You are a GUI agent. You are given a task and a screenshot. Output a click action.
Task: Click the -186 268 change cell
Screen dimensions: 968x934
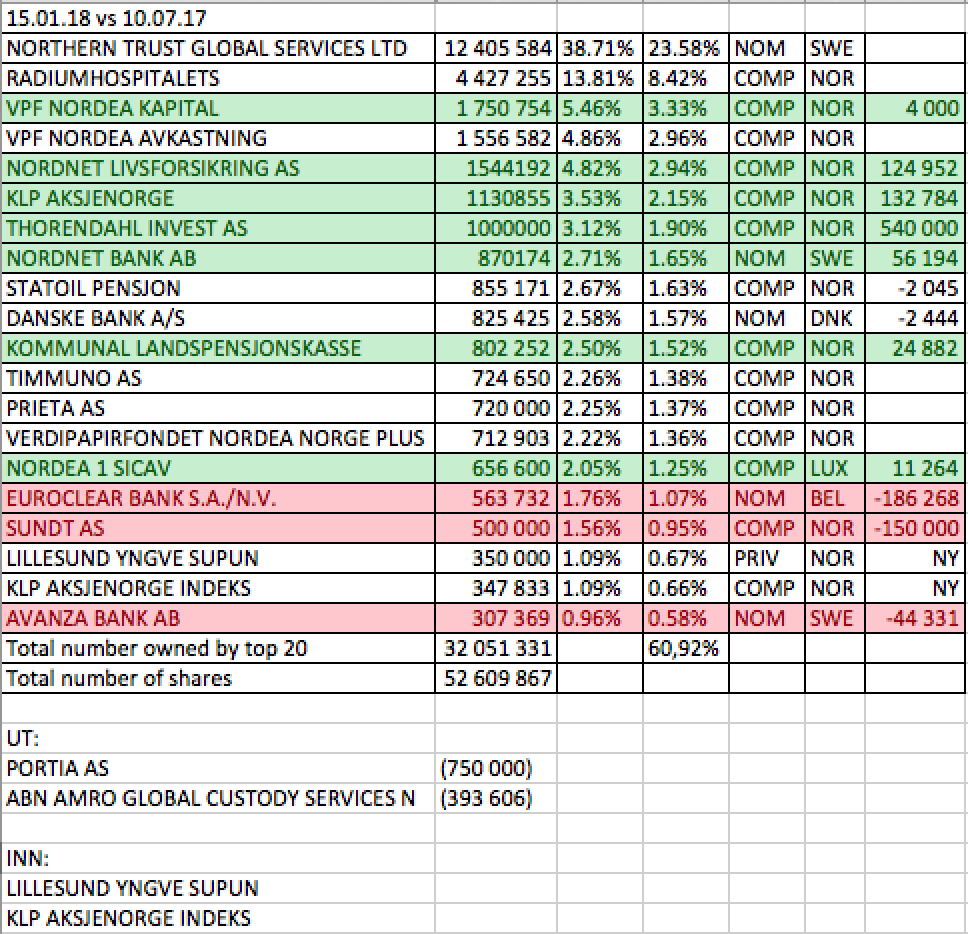coord(914,498)
